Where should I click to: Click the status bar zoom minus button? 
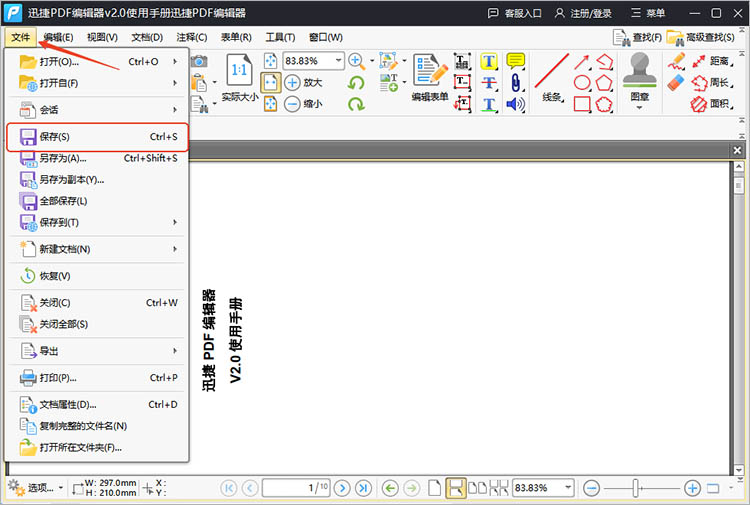click(592, 488)
